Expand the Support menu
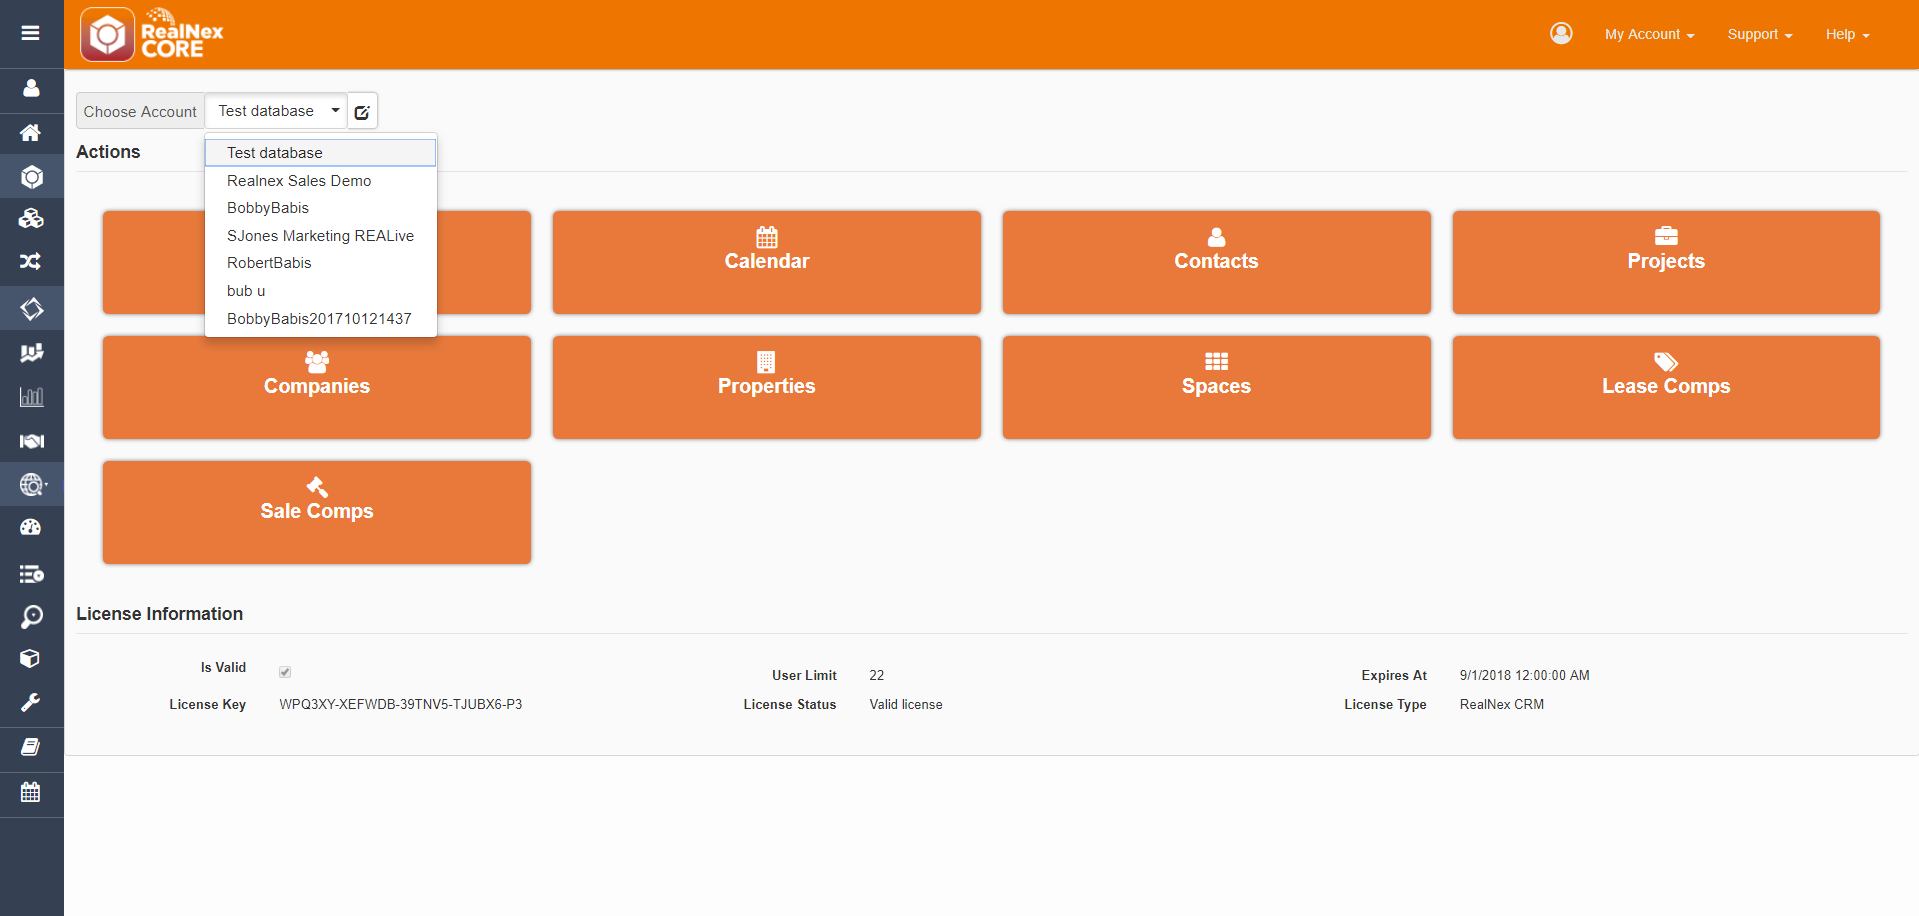The image size is (1919, 916). tap(1760, 34)
